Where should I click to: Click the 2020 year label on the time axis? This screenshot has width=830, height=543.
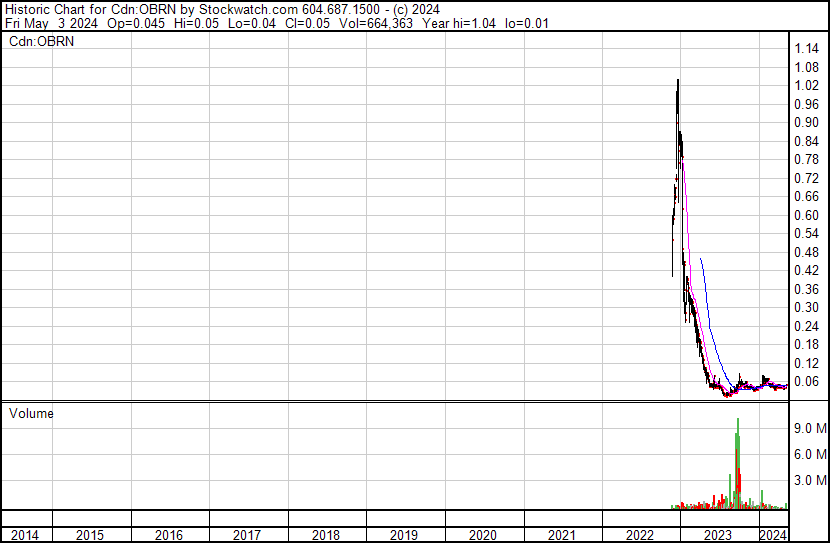(483, 535)
